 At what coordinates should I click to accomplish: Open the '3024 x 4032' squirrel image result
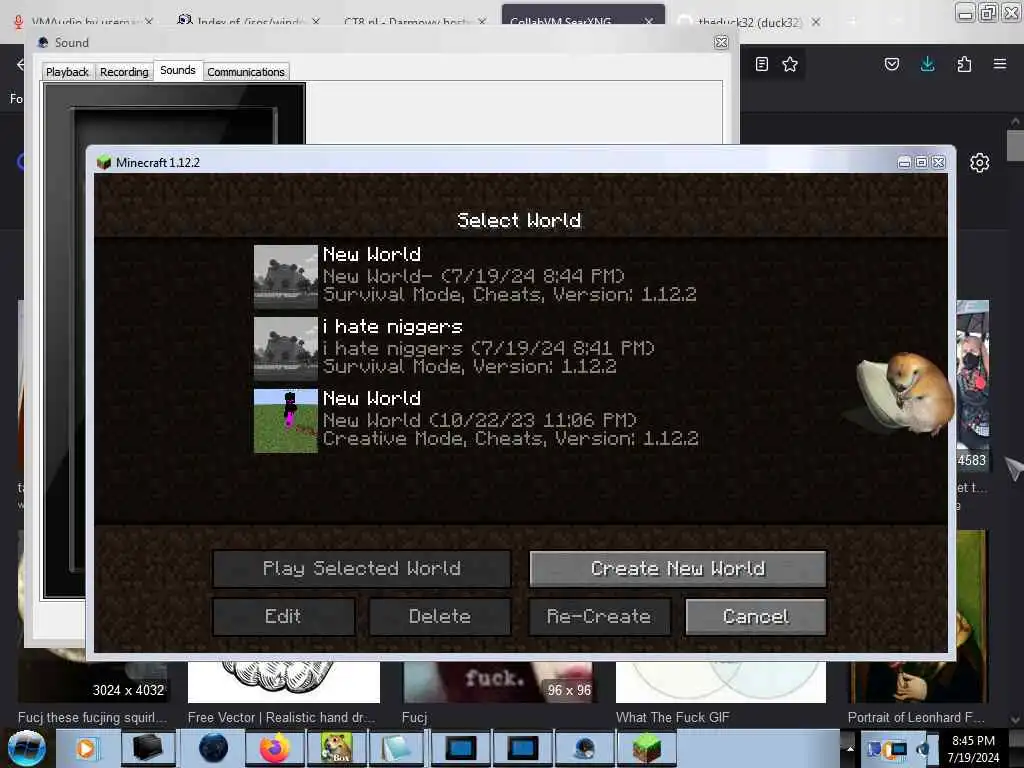[x=93, y=682]
